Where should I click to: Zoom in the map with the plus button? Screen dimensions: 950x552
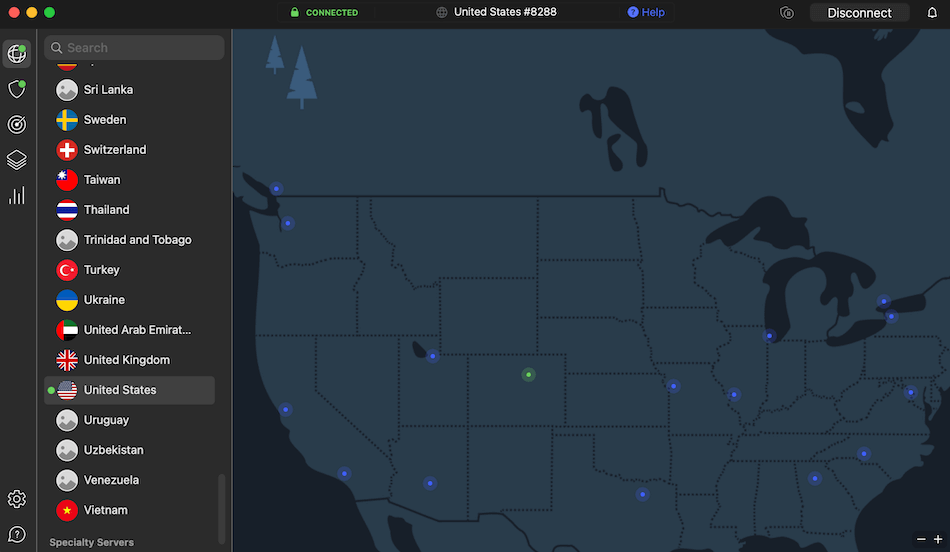click(x=938, y=539)
